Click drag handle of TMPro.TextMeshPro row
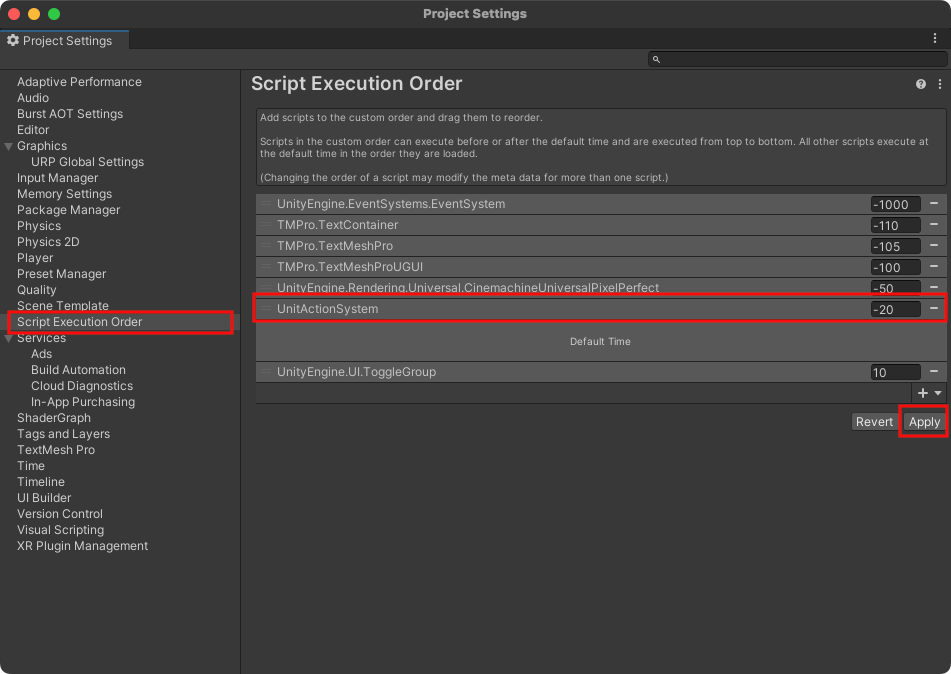 (x=266, y=246)
